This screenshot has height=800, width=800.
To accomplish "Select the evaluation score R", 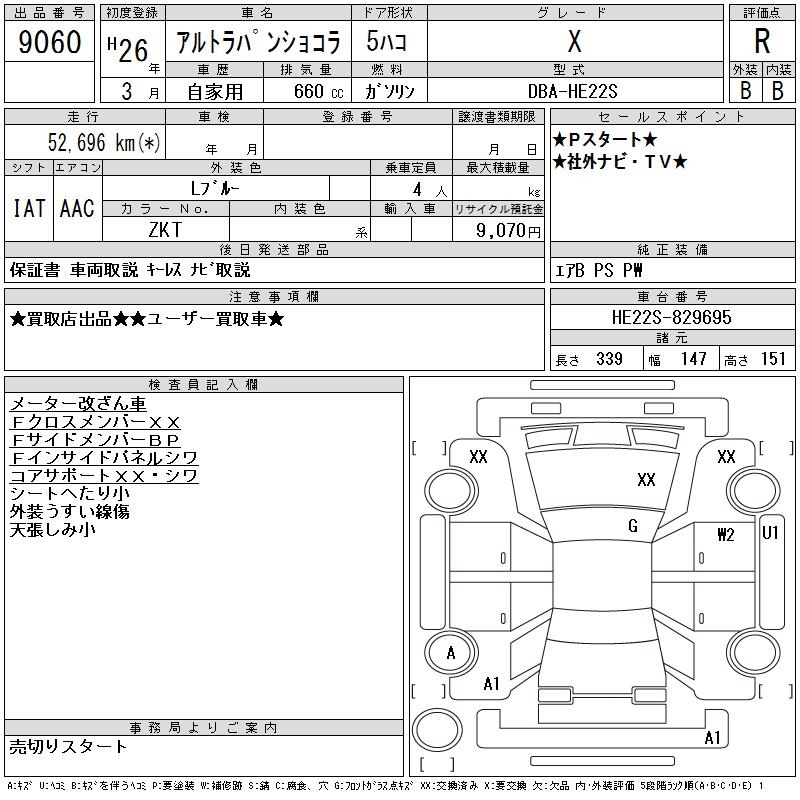I will pyautogui.click(x=762, y=41).
